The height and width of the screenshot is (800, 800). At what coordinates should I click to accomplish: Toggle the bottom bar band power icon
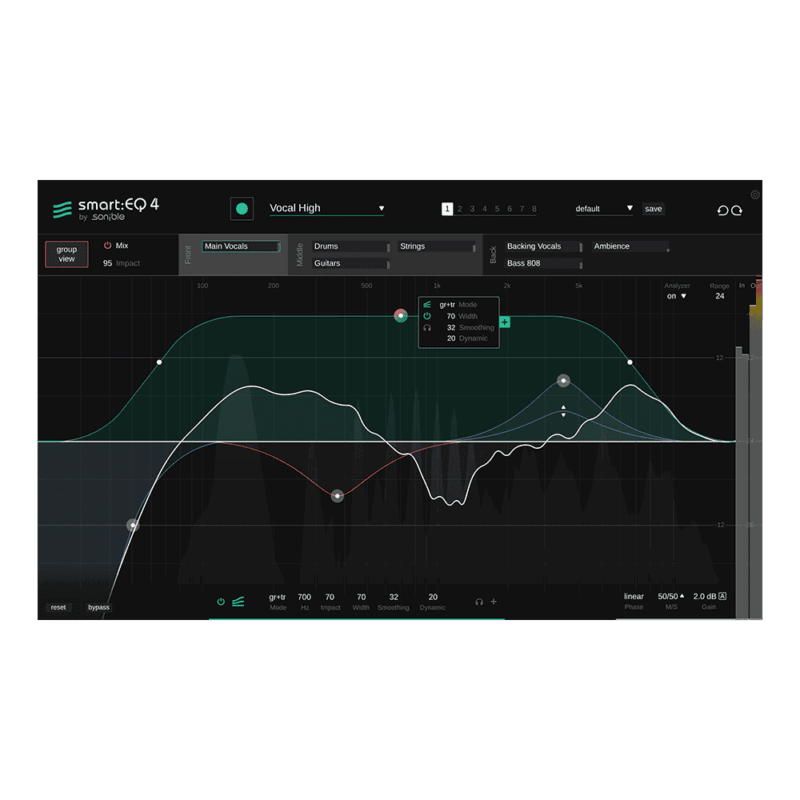pos(221,602)
